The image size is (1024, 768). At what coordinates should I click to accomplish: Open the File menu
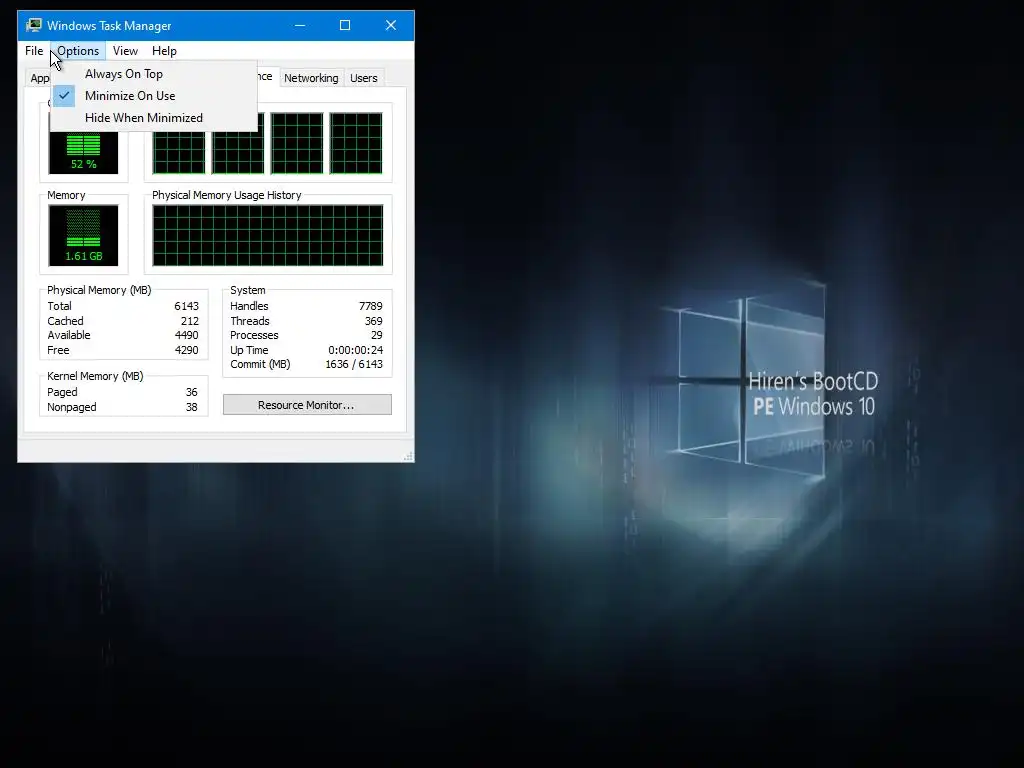[x=34, y=51]
